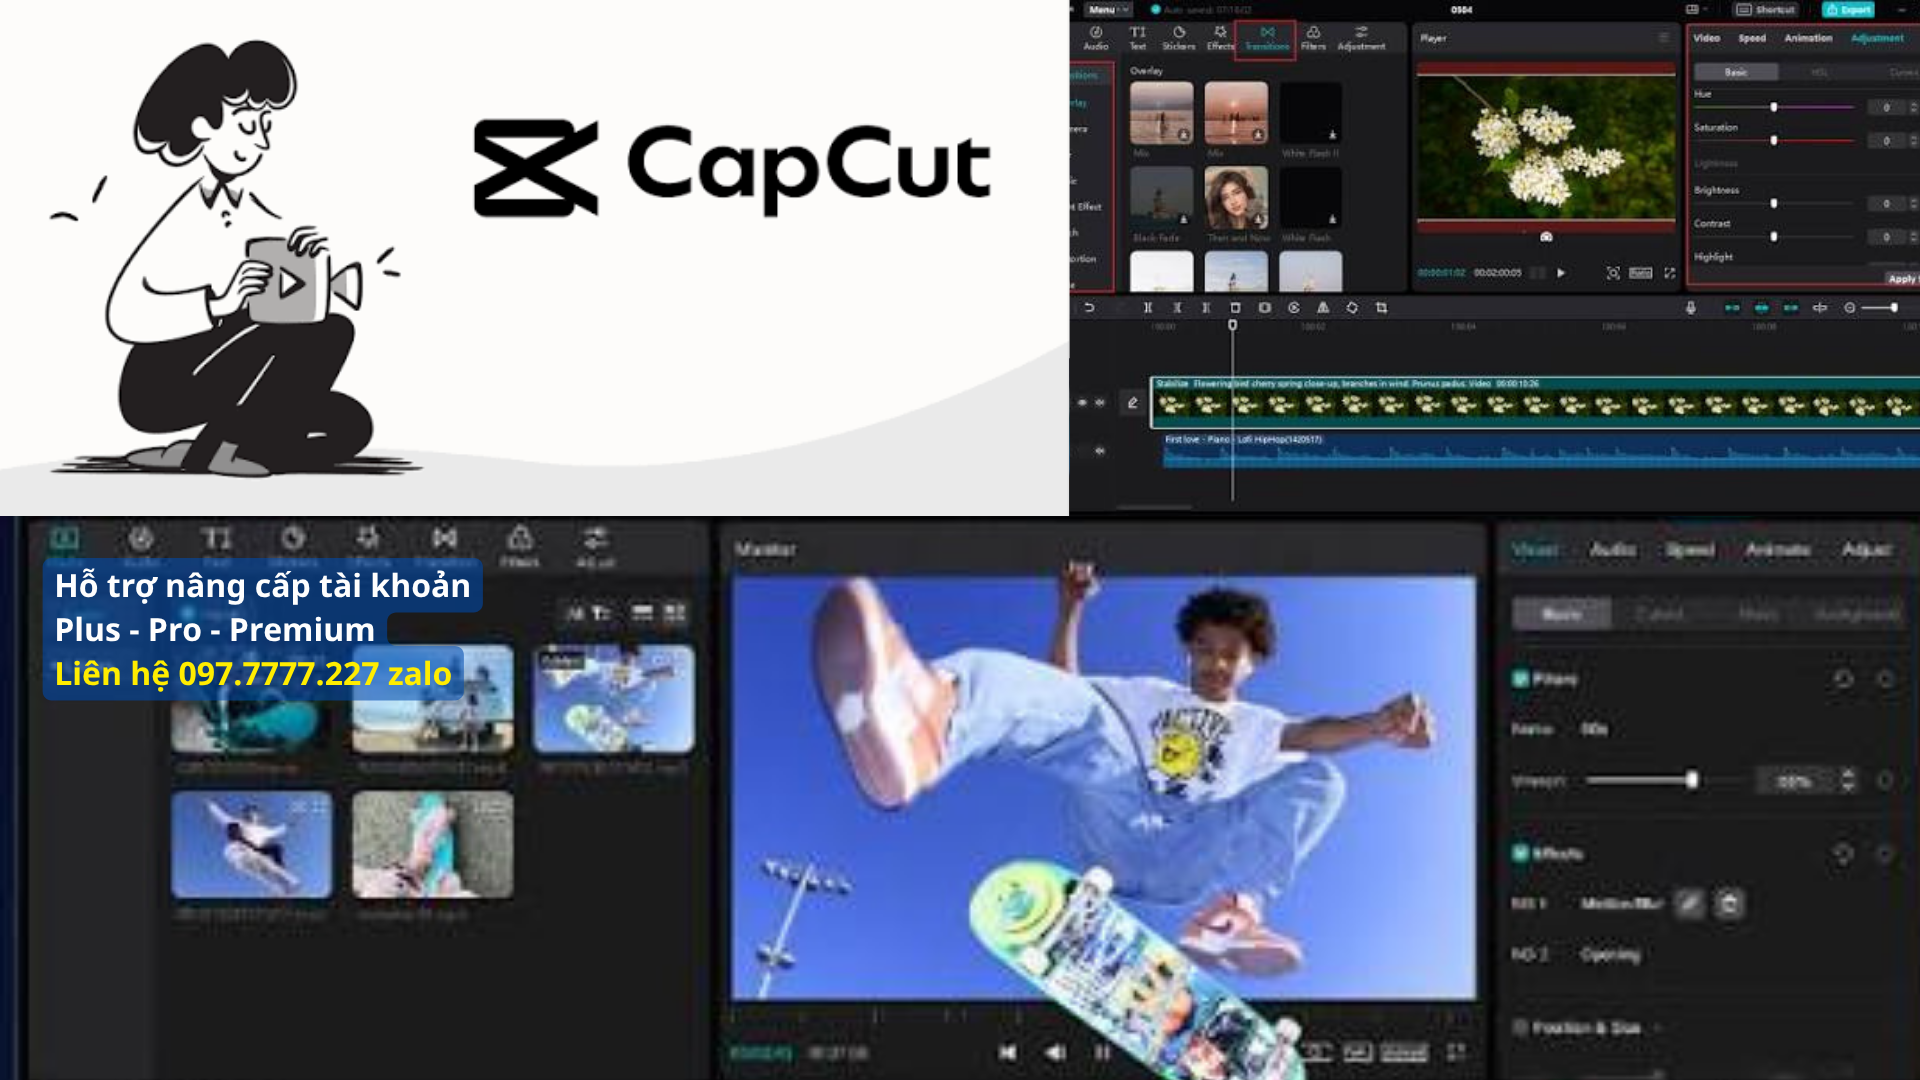Image resolution: width=1920 pixels, height=1080 pixels.
Task: Click the Strength slider handle in lower inspector
Action: tap(1691, 780)
